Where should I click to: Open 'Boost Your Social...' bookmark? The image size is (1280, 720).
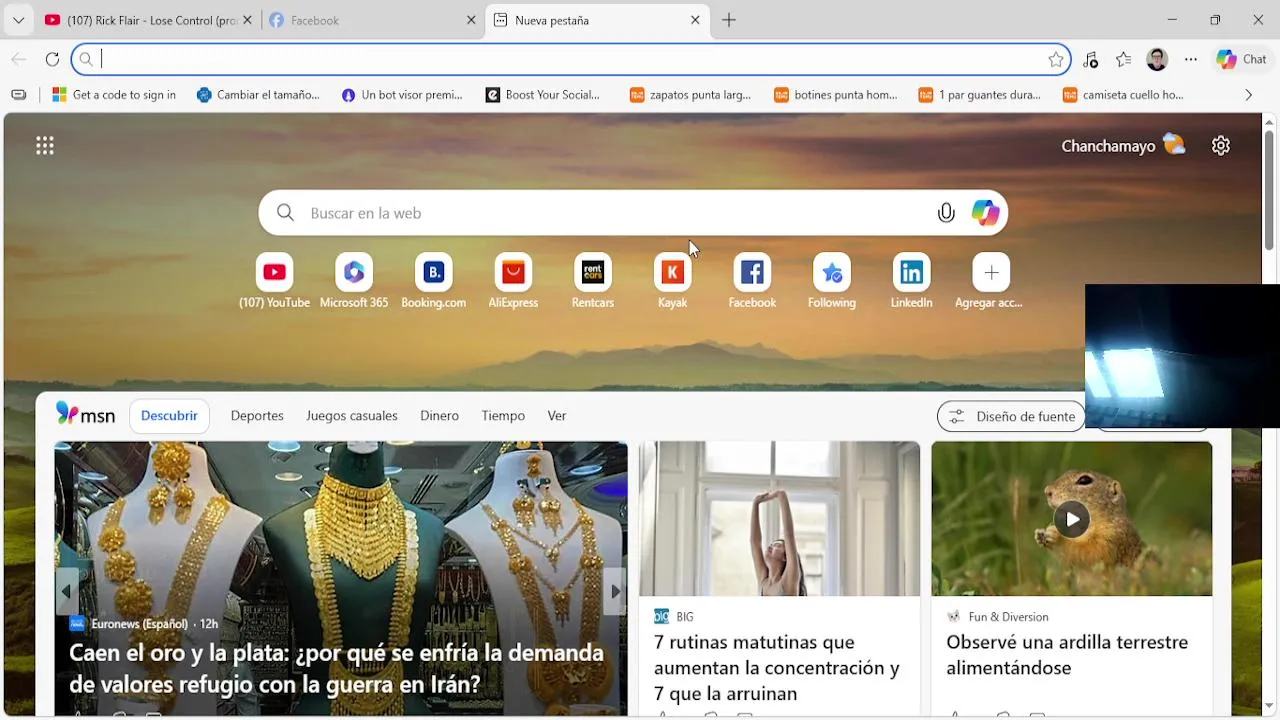pyautogui.click(x=543, y=95)
